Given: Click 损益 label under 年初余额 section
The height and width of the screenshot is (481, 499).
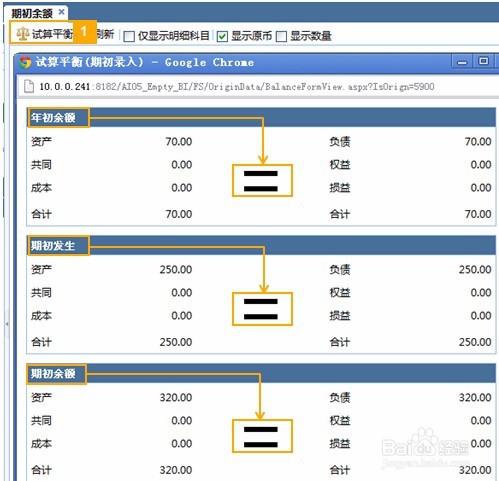Looking at the screenshot, I should point(340,188).
